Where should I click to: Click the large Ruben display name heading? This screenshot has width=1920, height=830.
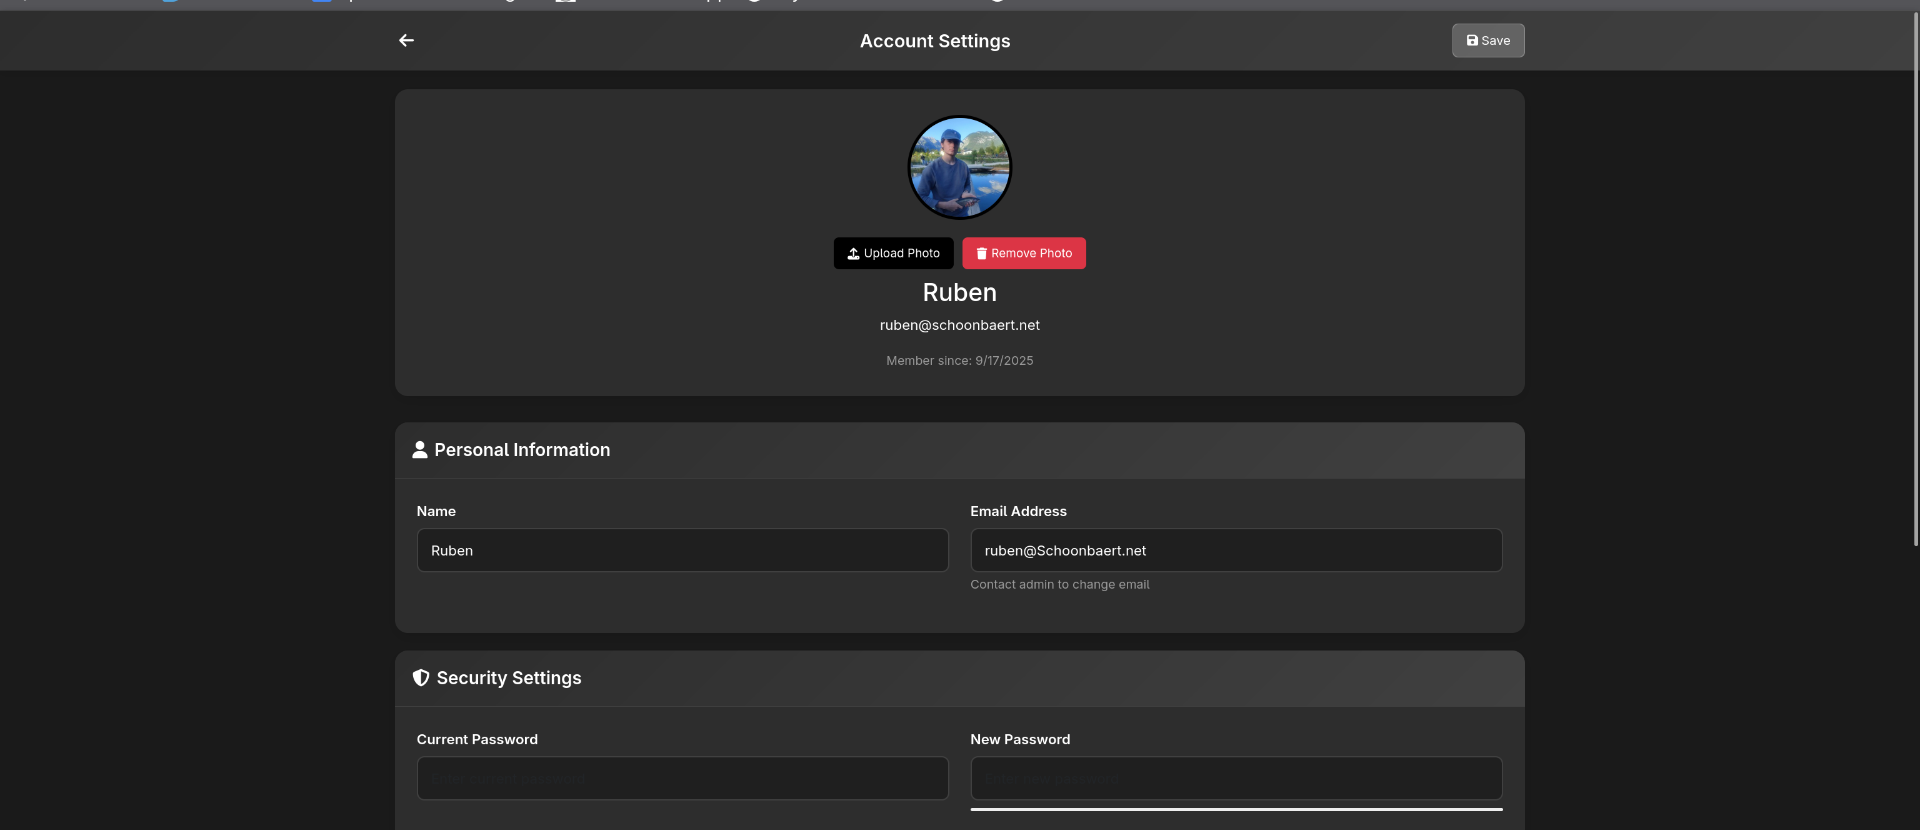point(959,293)
